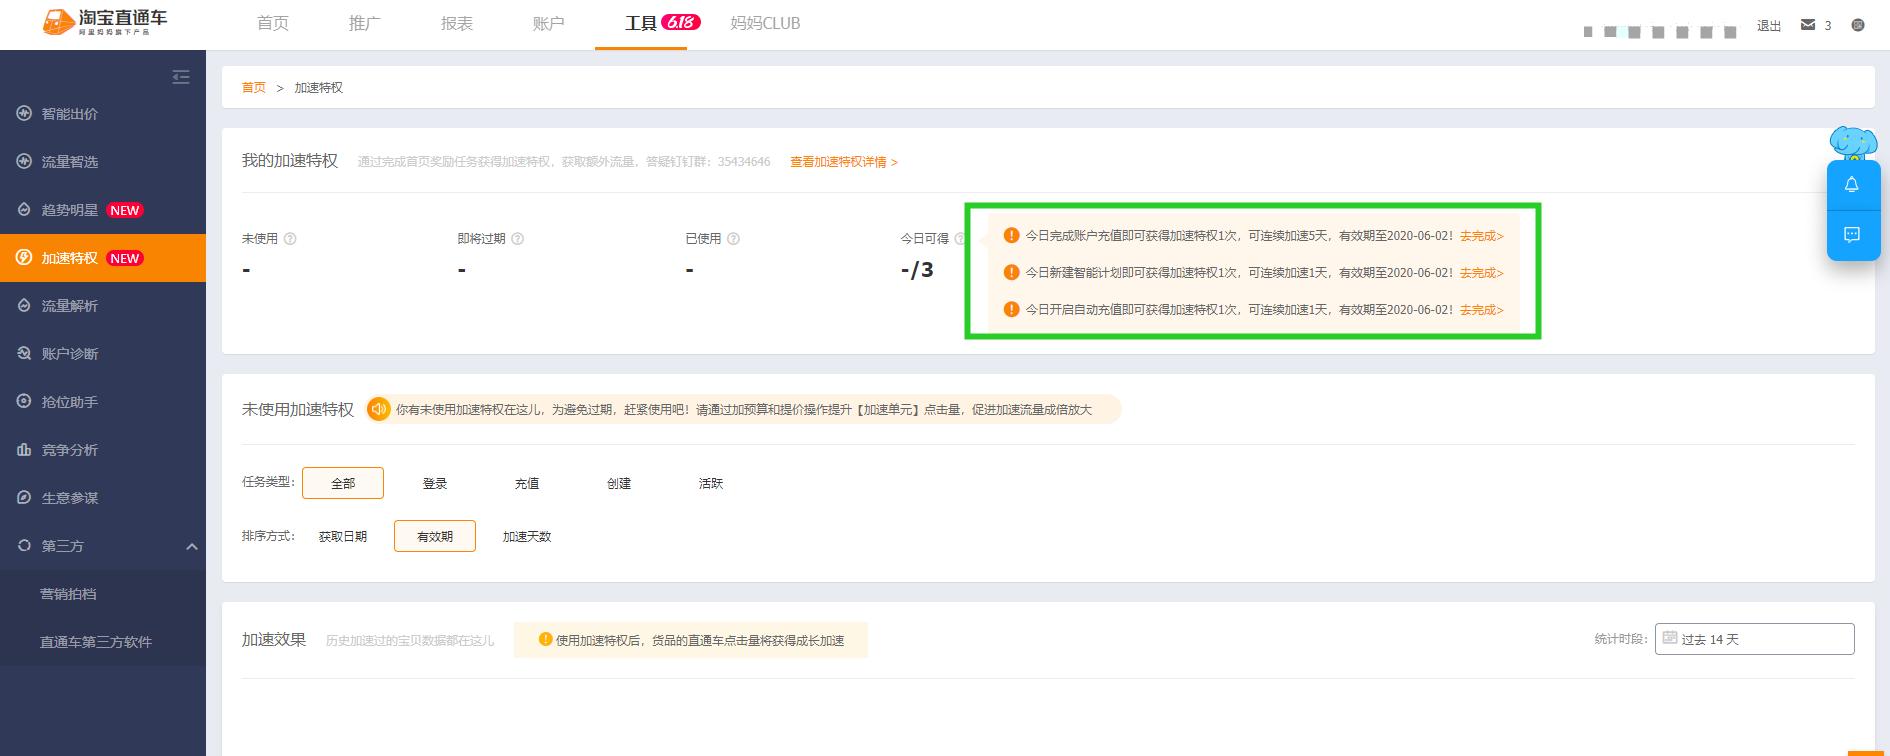Click the 加速特权 lightning icon
Image resolution: width=1890 pixels, height=756 pixels.
[x=24, y=258]
